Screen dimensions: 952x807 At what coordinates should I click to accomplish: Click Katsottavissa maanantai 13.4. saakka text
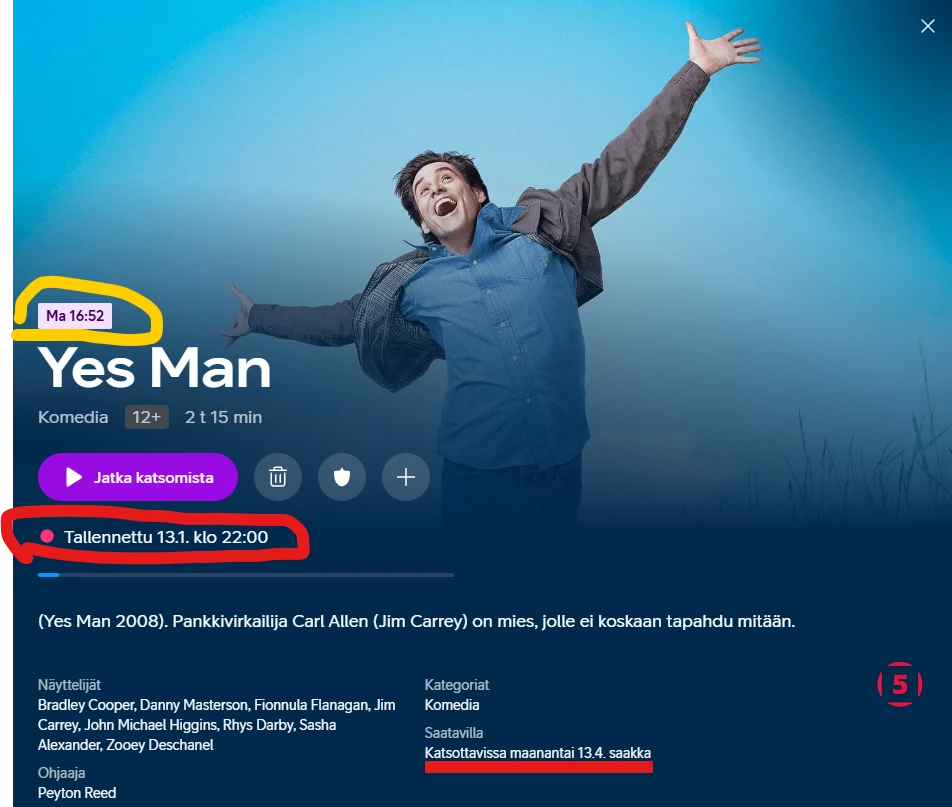(538, 753)
